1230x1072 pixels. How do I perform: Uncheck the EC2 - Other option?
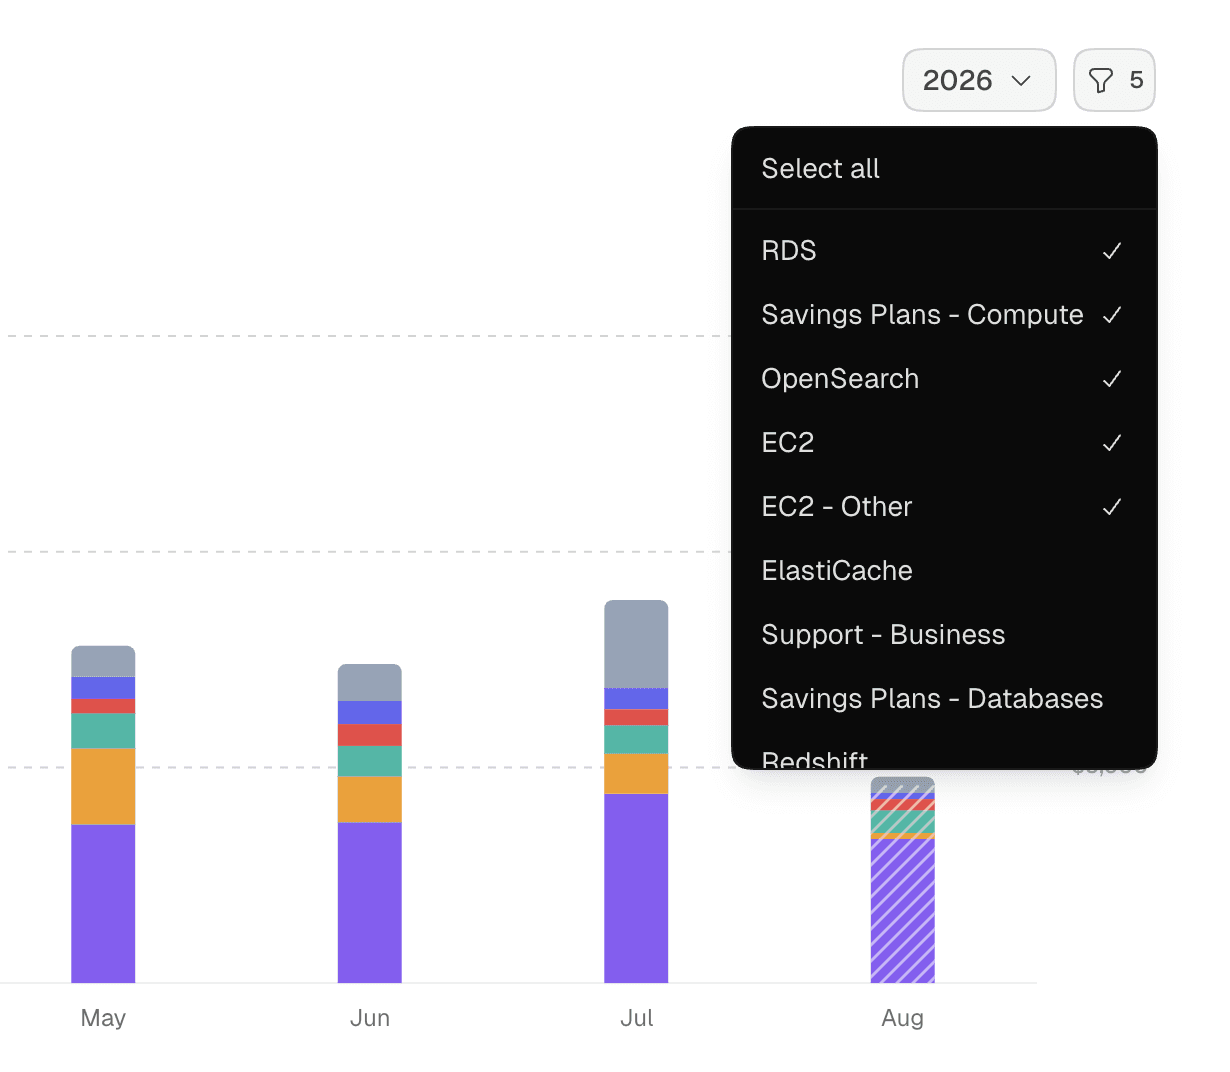click(x=944, y=507)
